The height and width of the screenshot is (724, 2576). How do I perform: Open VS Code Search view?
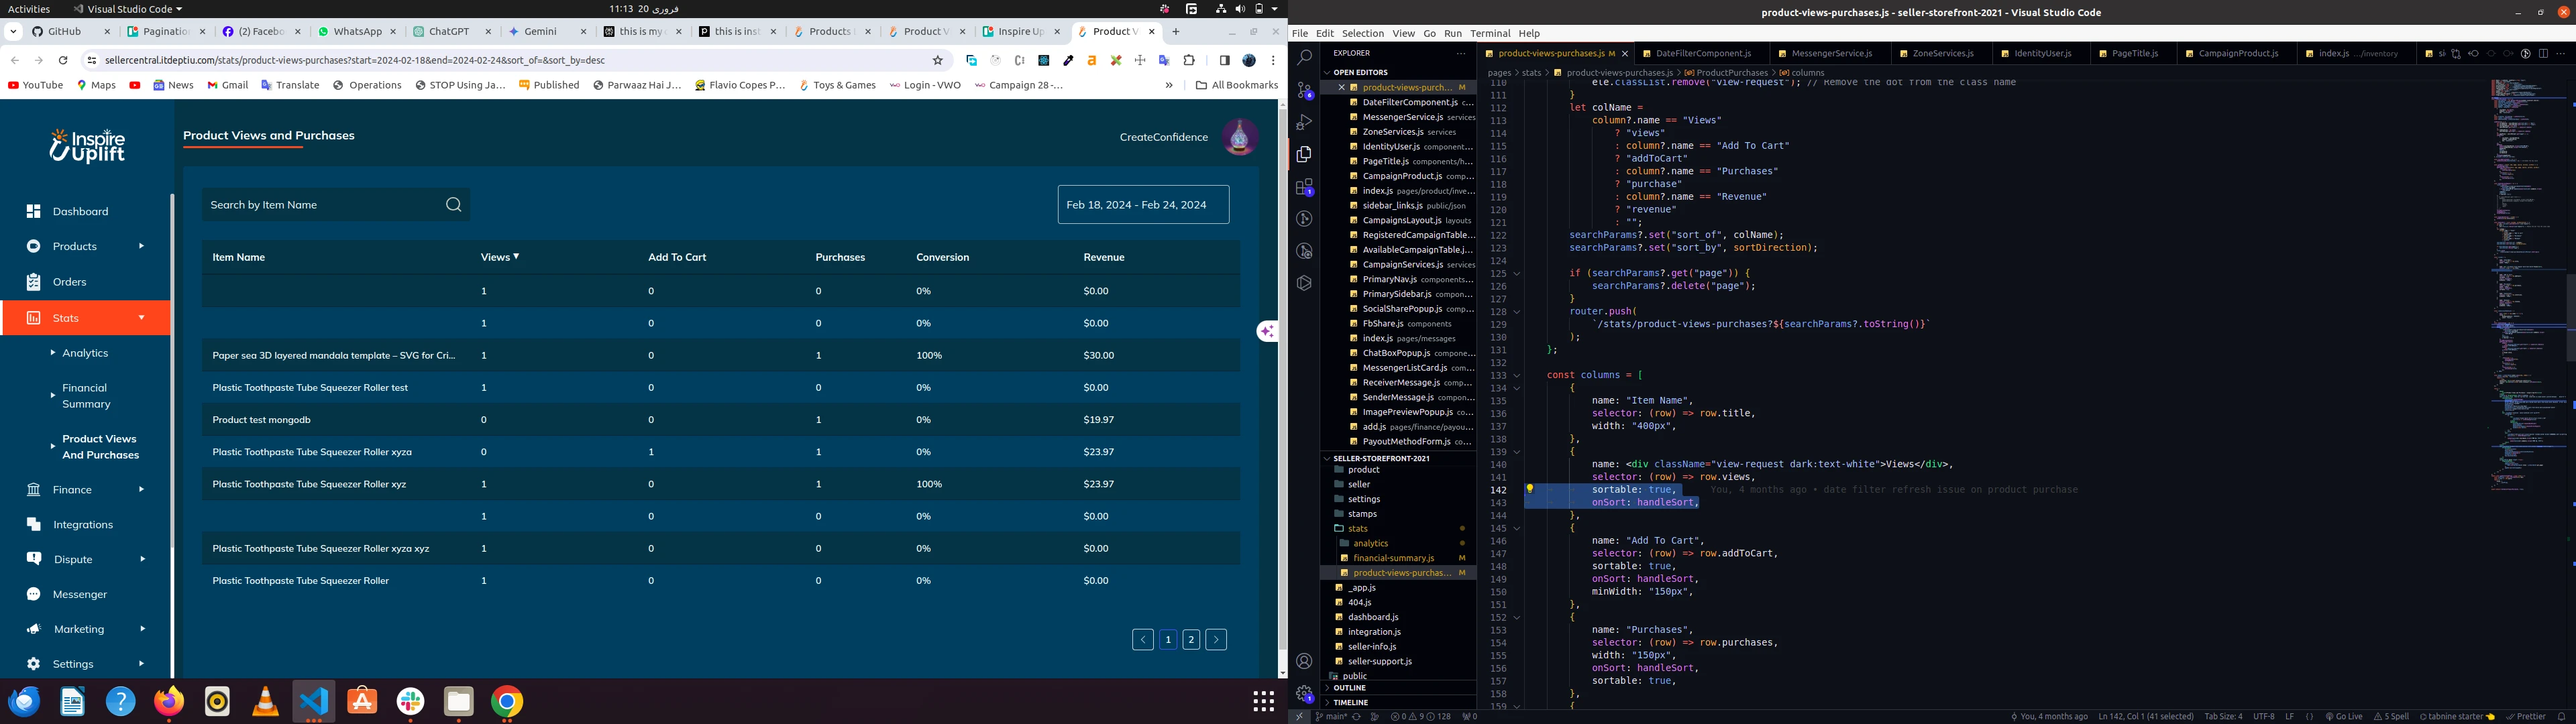1304,58
